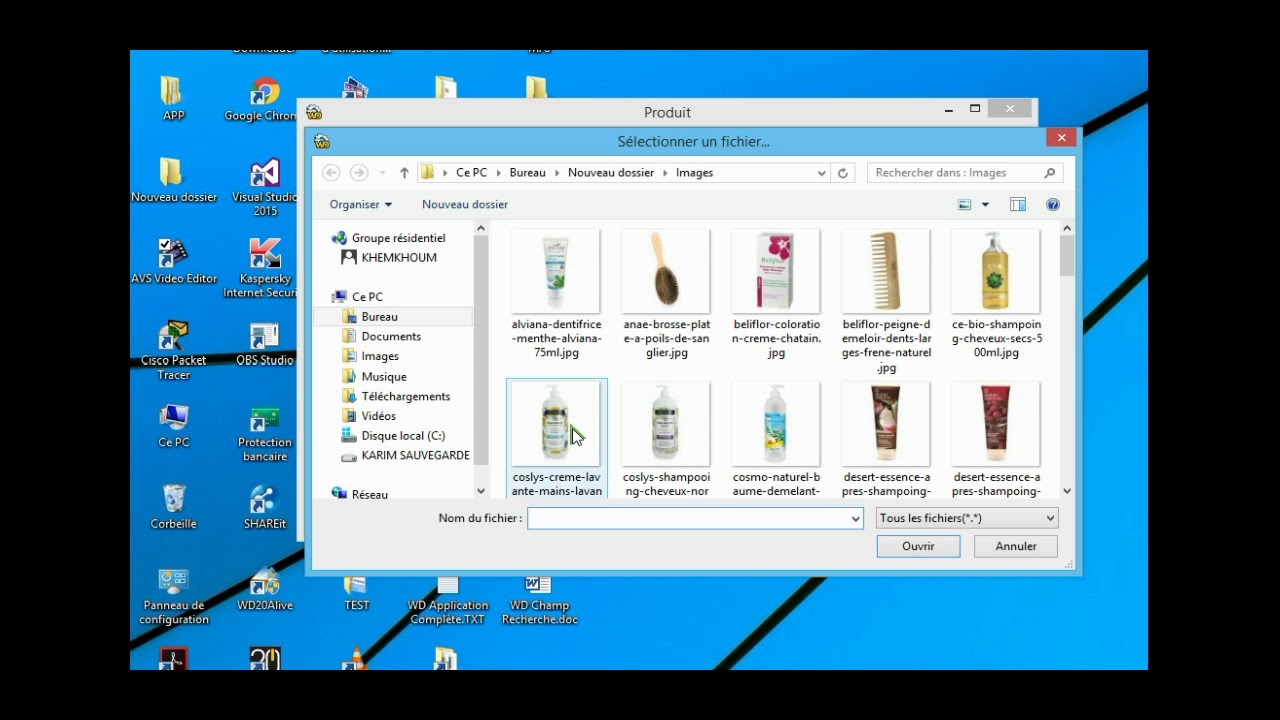This screenshot has width=1280, height=720.
Task: Open the Corbeille recycle bin
Action: (x=173, y=506)
